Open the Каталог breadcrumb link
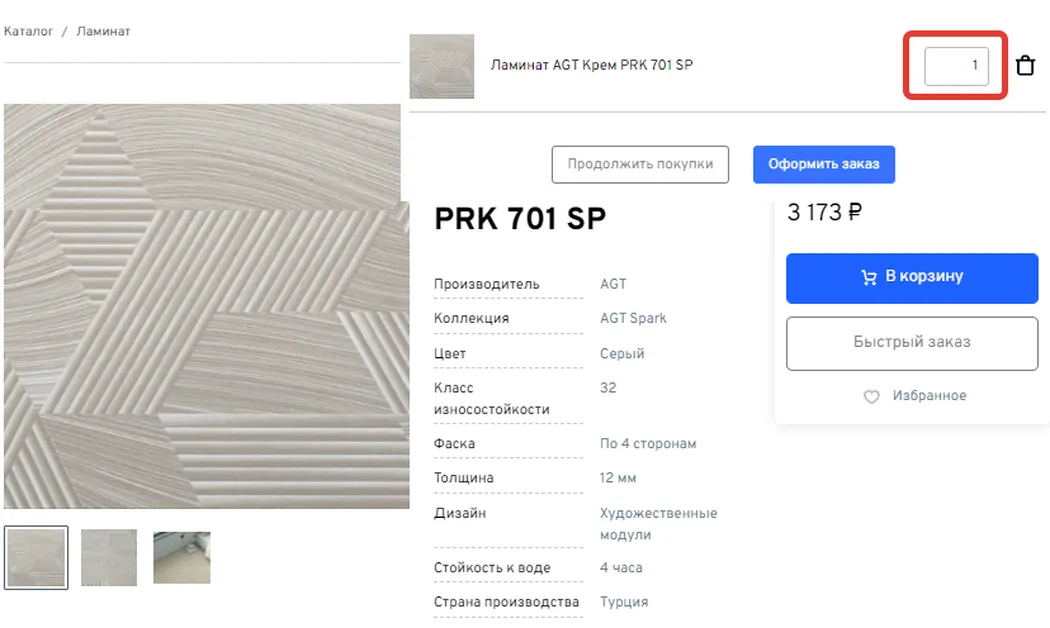The image size is (1050, 628). (x=28, y=31)
